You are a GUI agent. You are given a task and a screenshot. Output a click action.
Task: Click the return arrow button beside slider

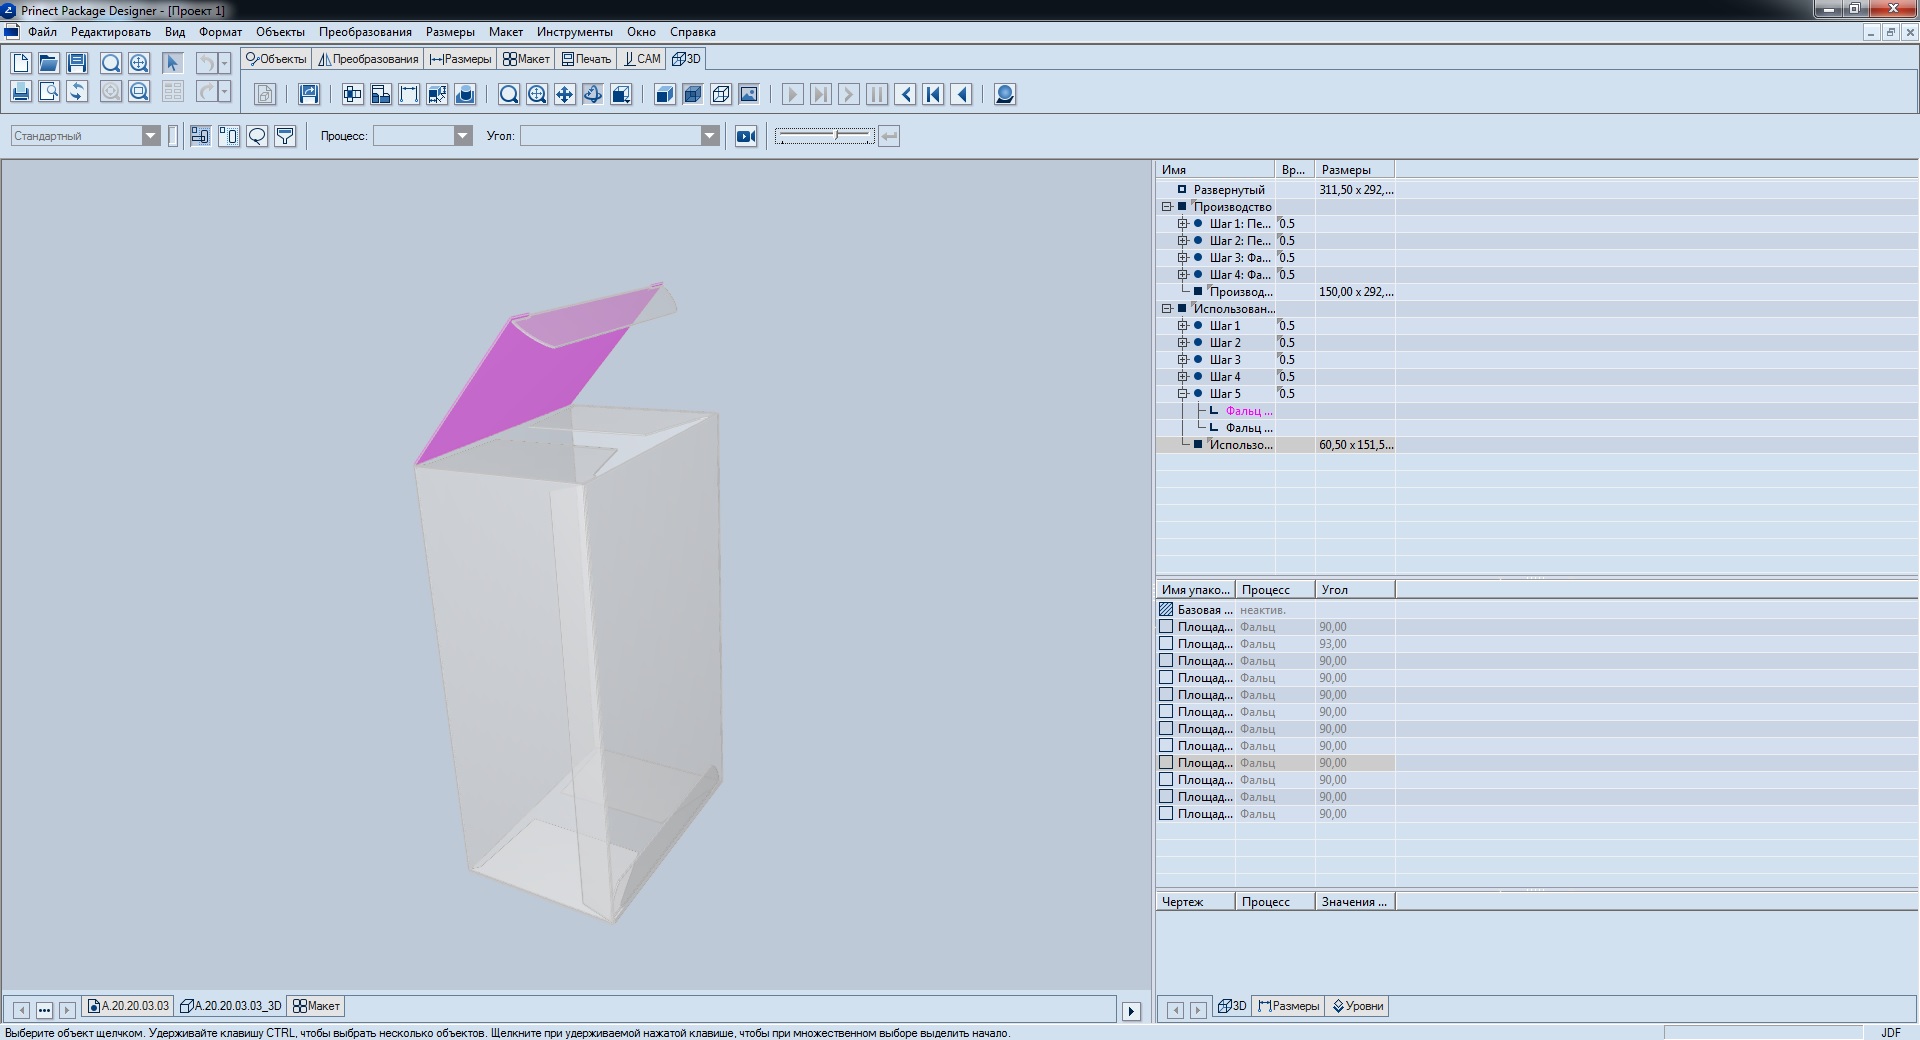pyautogui.click(x=889, y=136)
